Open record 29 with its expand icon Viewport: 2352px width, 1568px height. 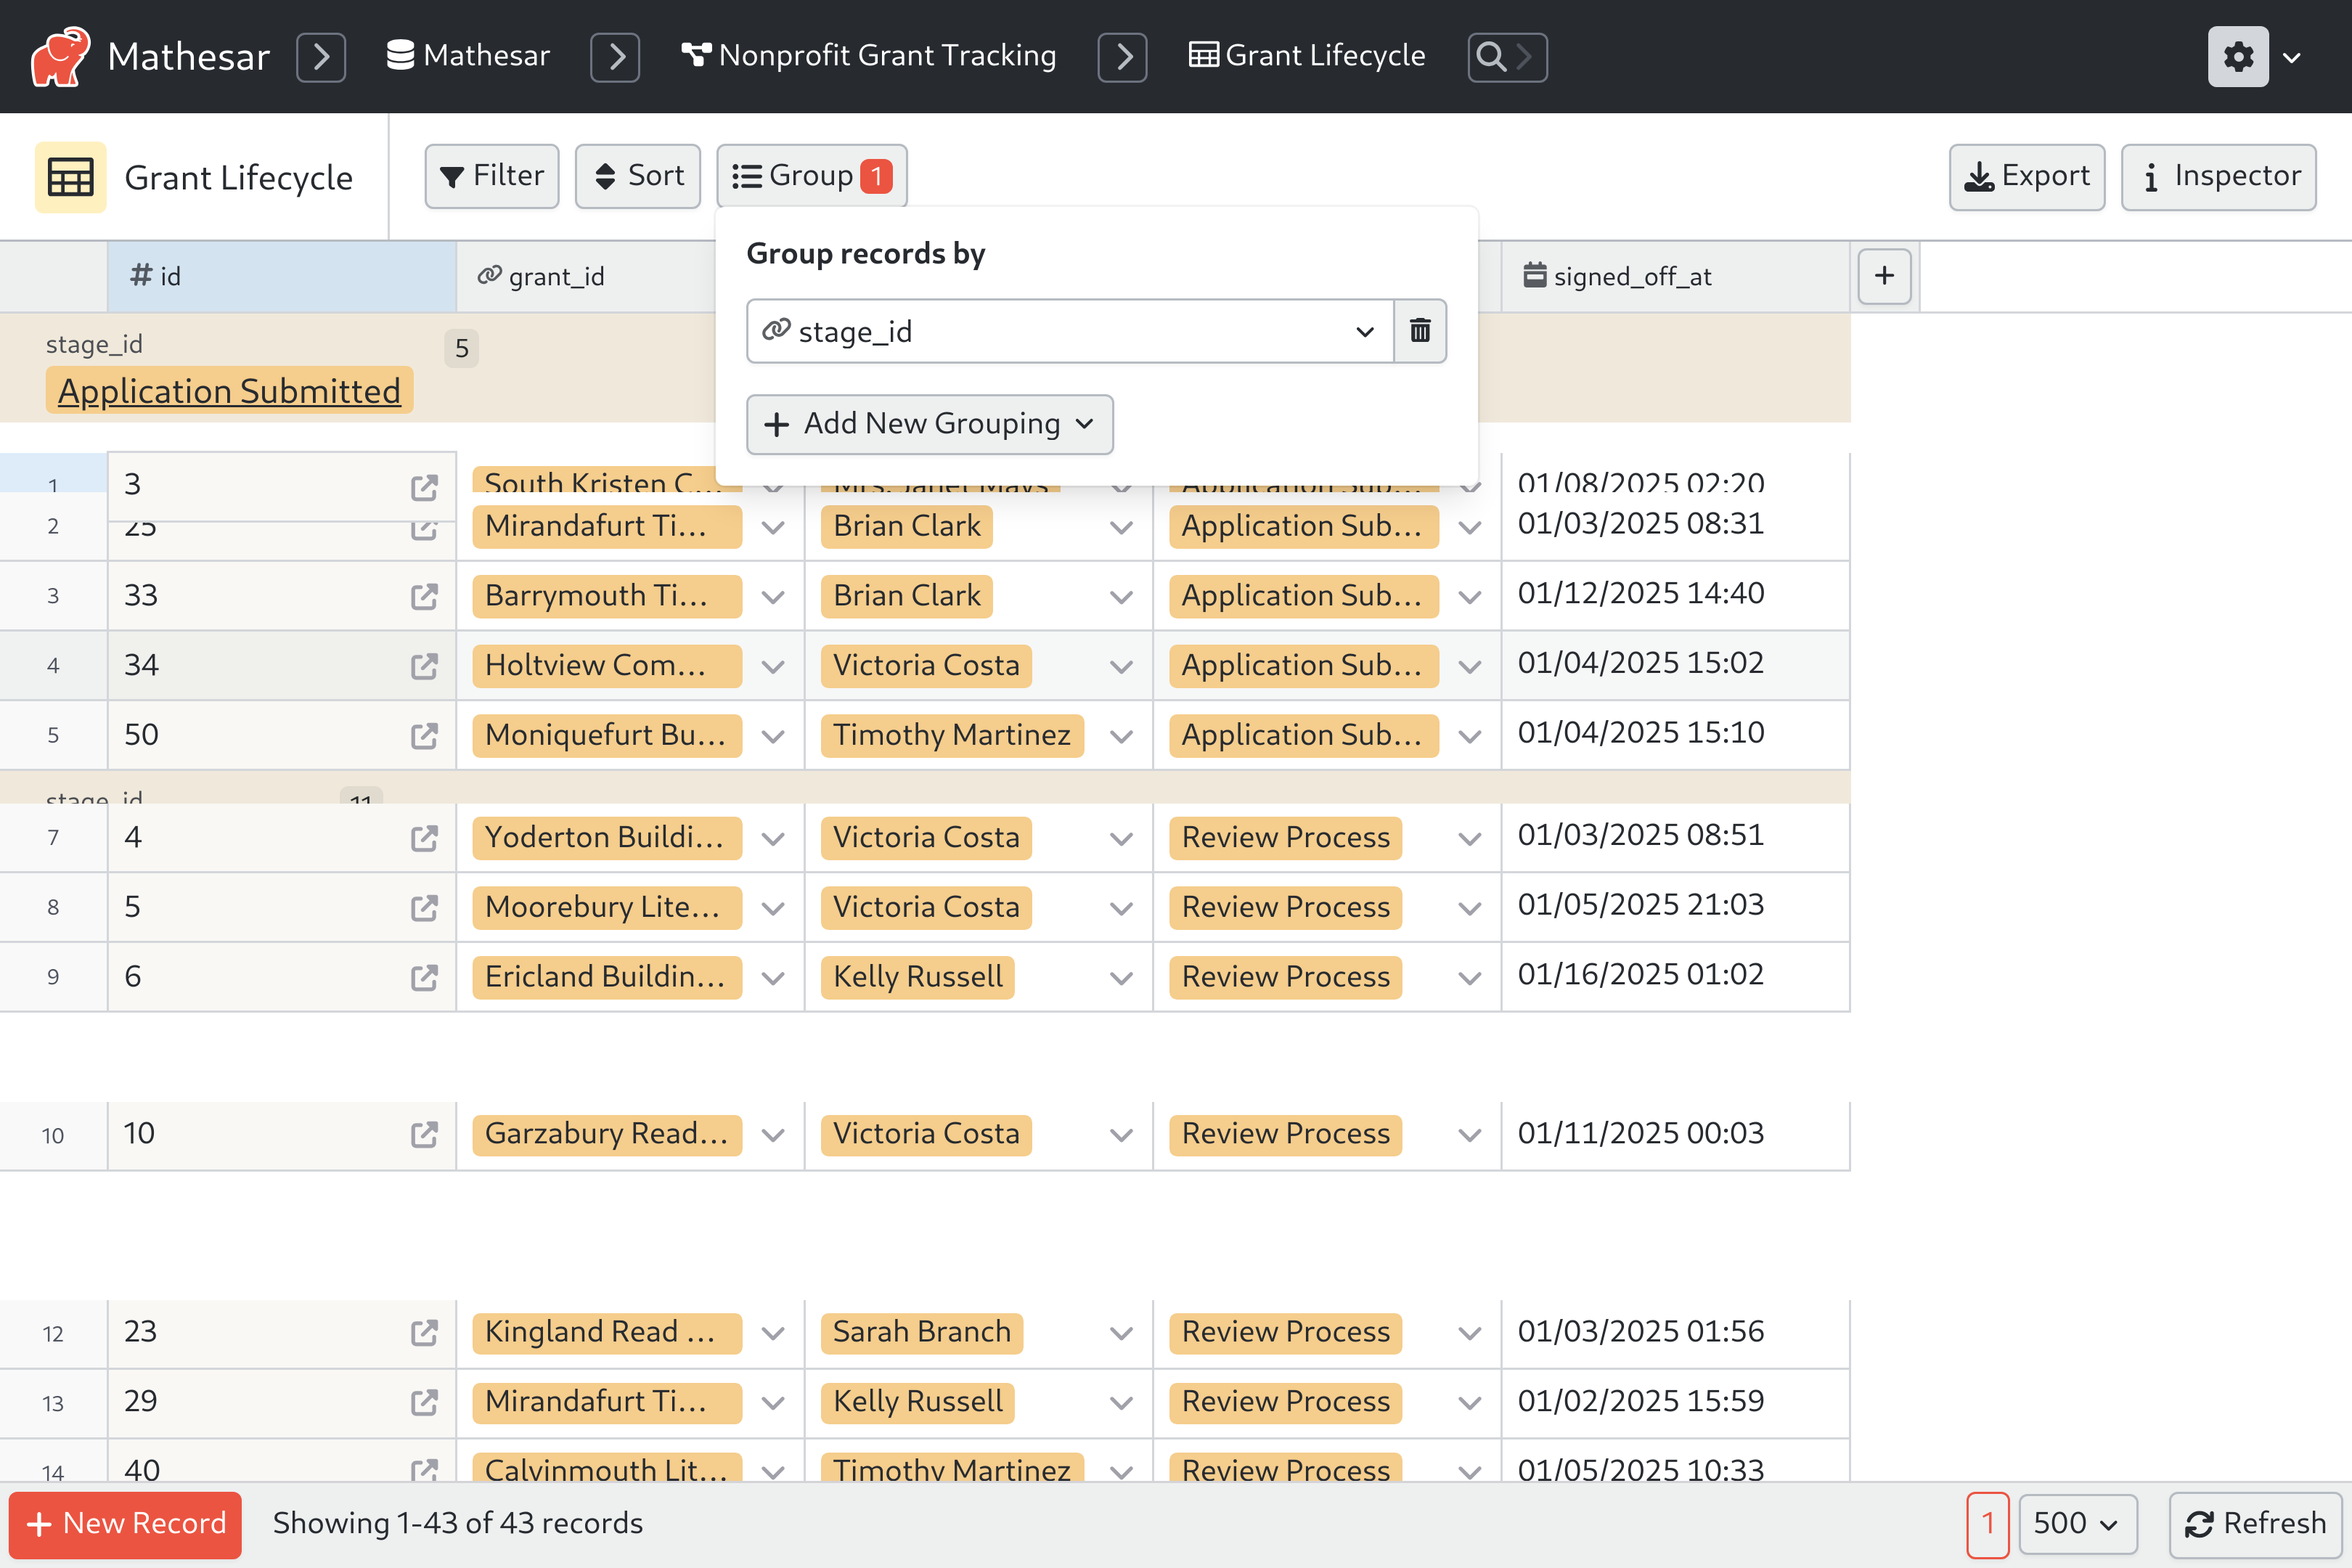[x=424, y=1402]
